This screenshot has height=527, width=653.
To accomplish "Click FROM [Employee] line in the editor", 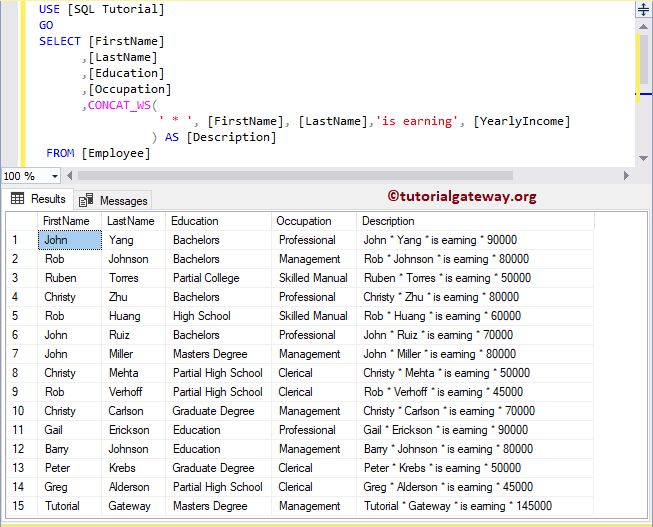I will (98, 153).
